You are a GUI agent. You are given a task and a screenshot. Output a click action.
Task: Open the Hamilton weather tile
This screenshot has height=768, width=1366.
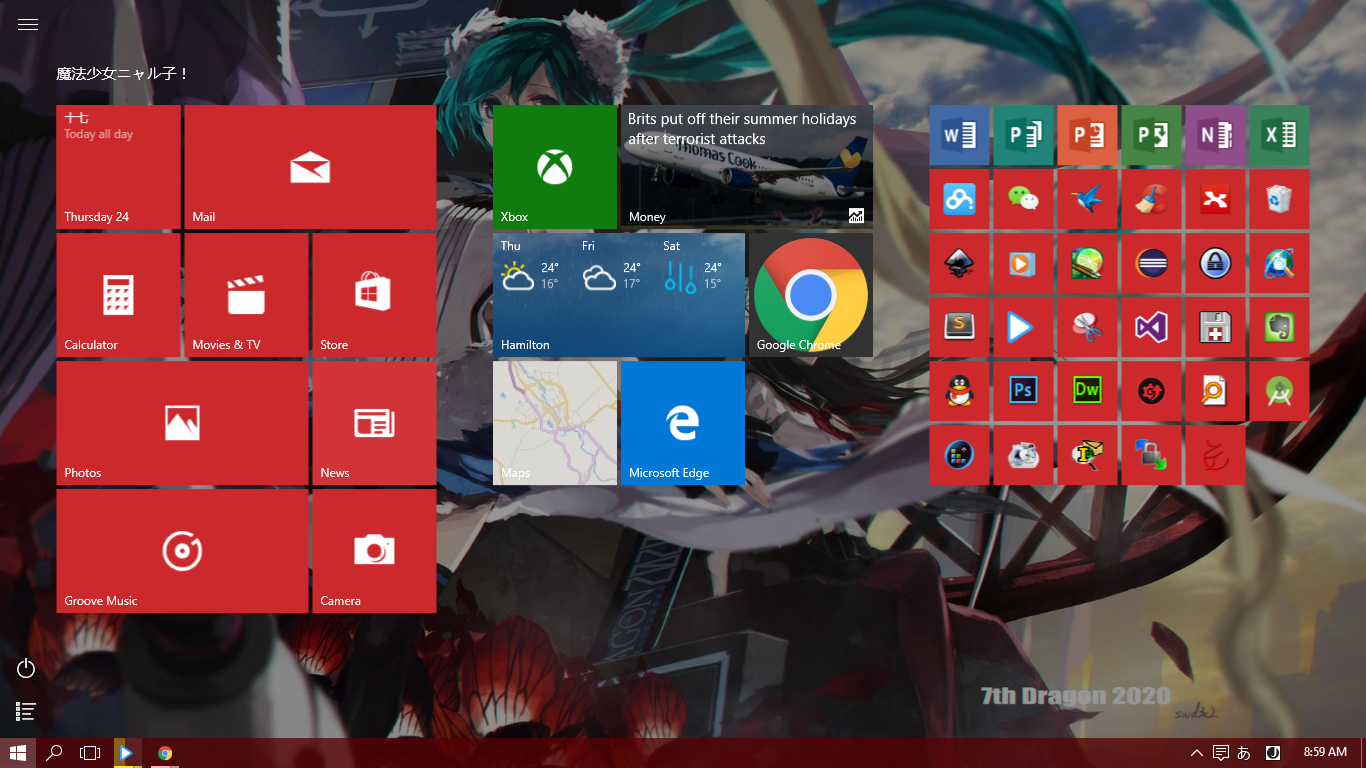click(x=619, y=295)
